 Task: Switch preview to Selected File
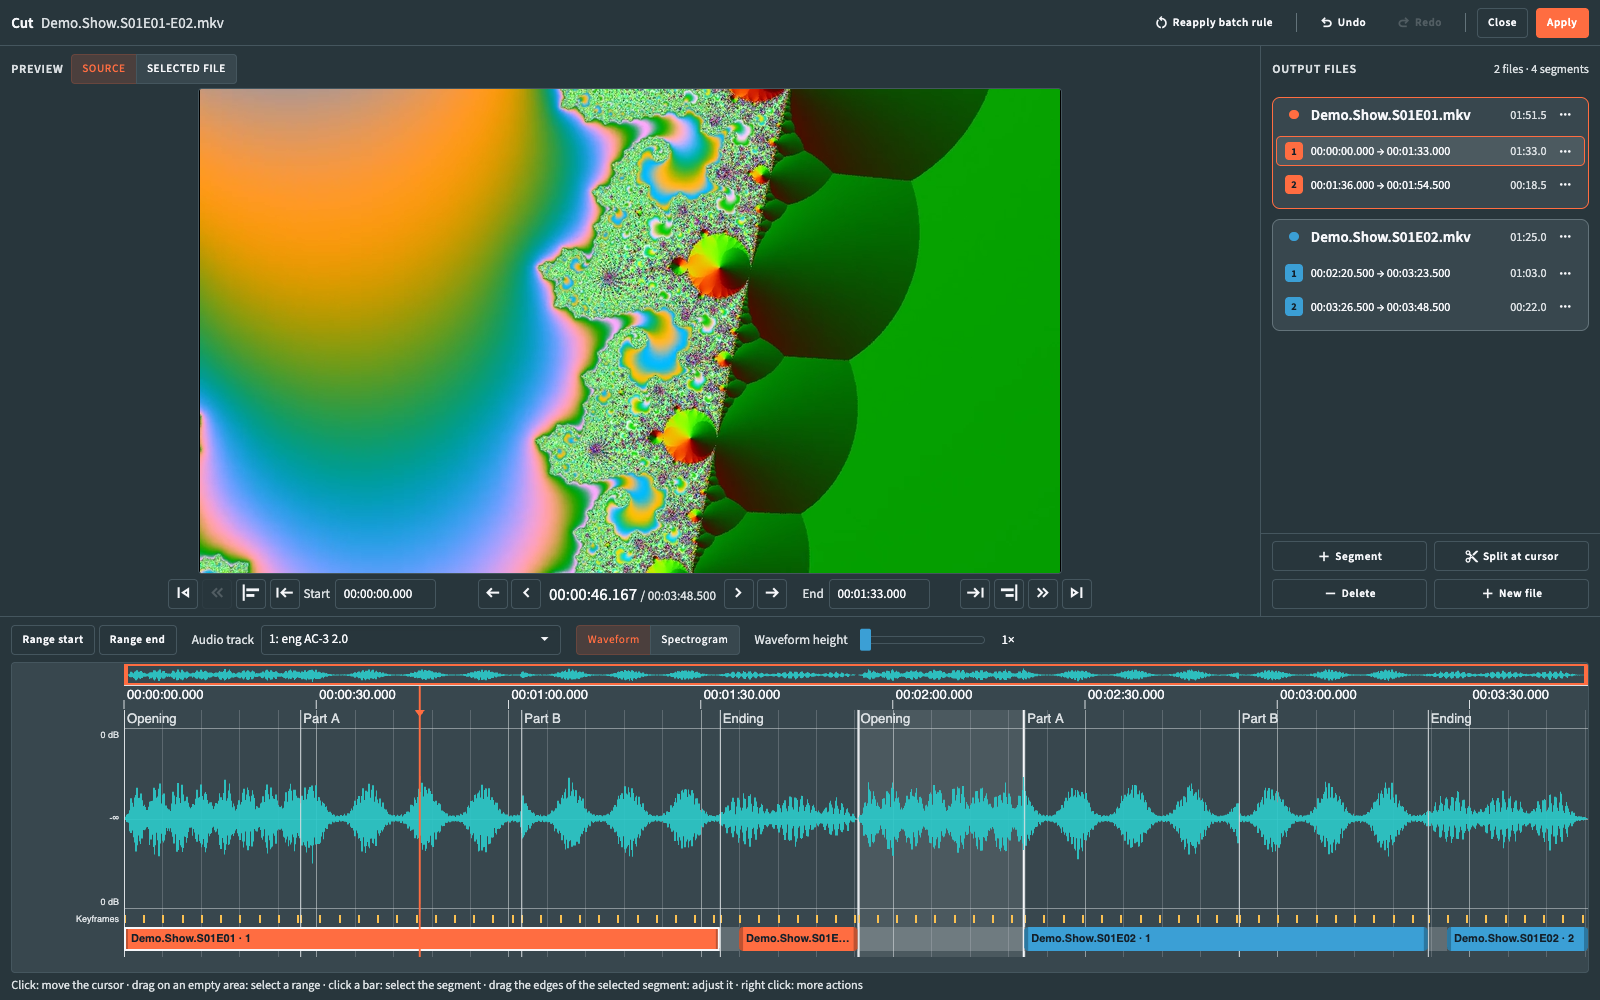[186, 69]
